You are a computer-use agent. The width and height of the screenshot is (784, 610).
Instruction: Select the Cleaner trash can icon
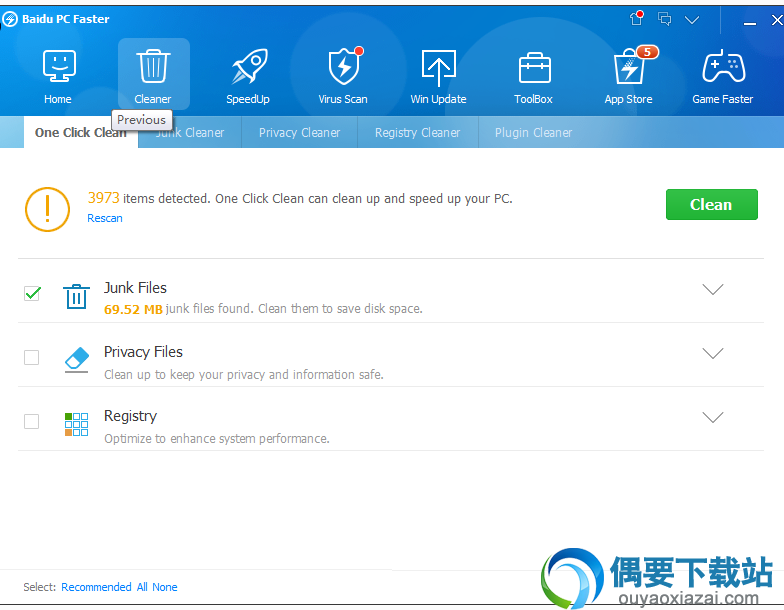[154, 66]
